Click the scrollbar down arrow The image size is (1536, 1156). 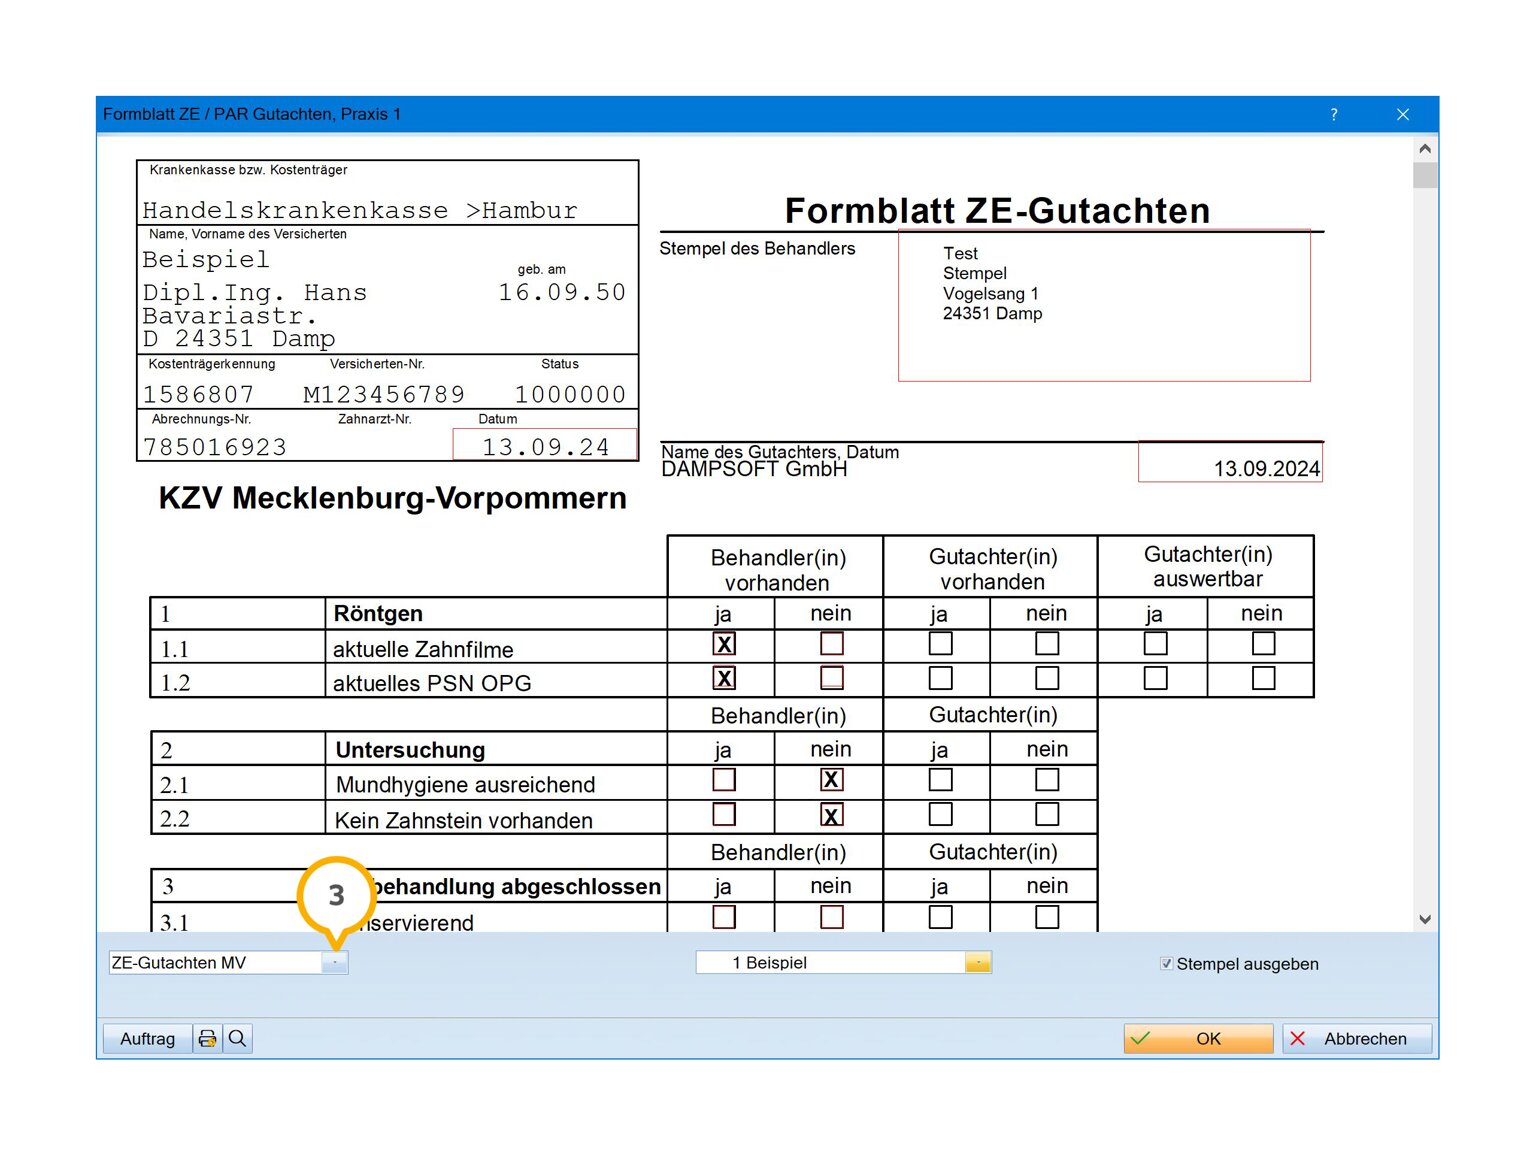(1425, 919)
